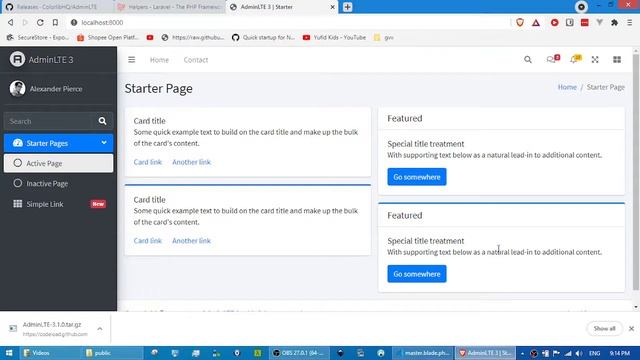The height and width of the screenshot is (360, 640).
Task: Click the page vertical scrollbar
Action: pos(636,171)
